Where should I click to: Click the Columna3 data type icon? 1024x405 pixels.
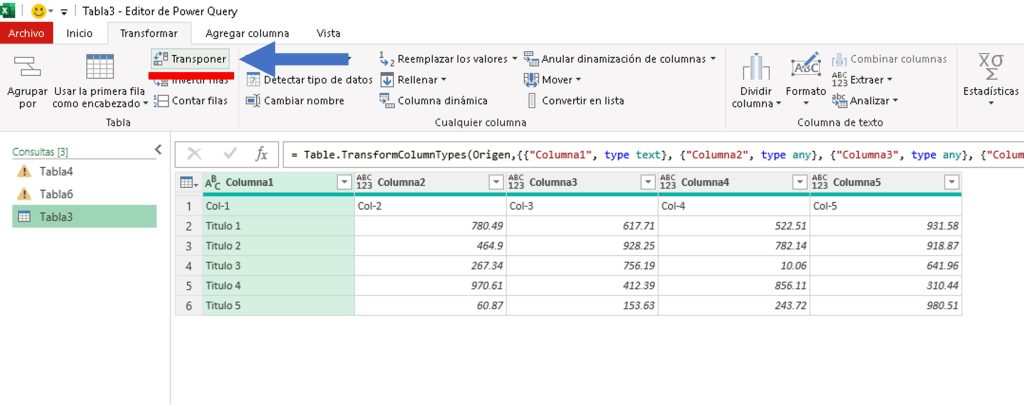pos(517,183)
